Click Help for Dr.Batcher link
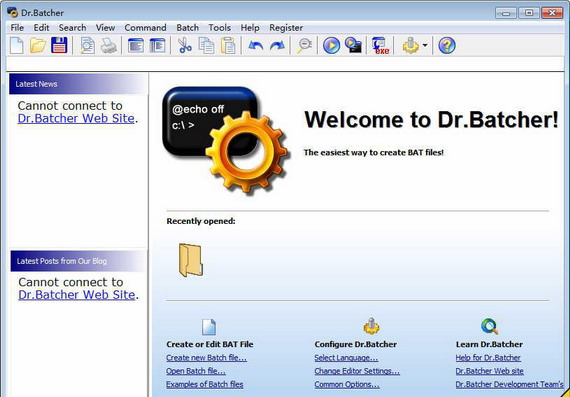This screenshot has height=397, width=570. coord(488,358)
